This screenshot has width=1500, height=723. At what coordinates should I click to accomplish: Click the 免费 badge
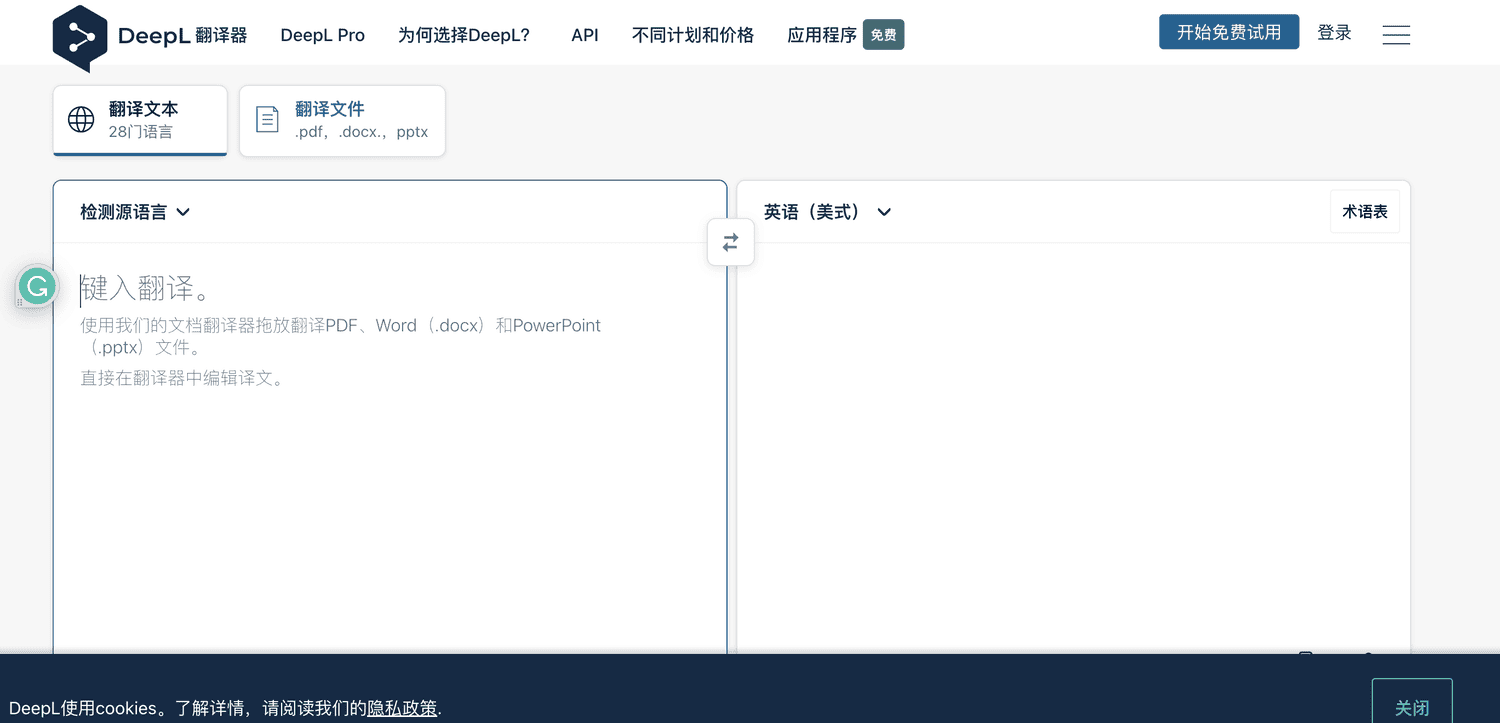883,35
